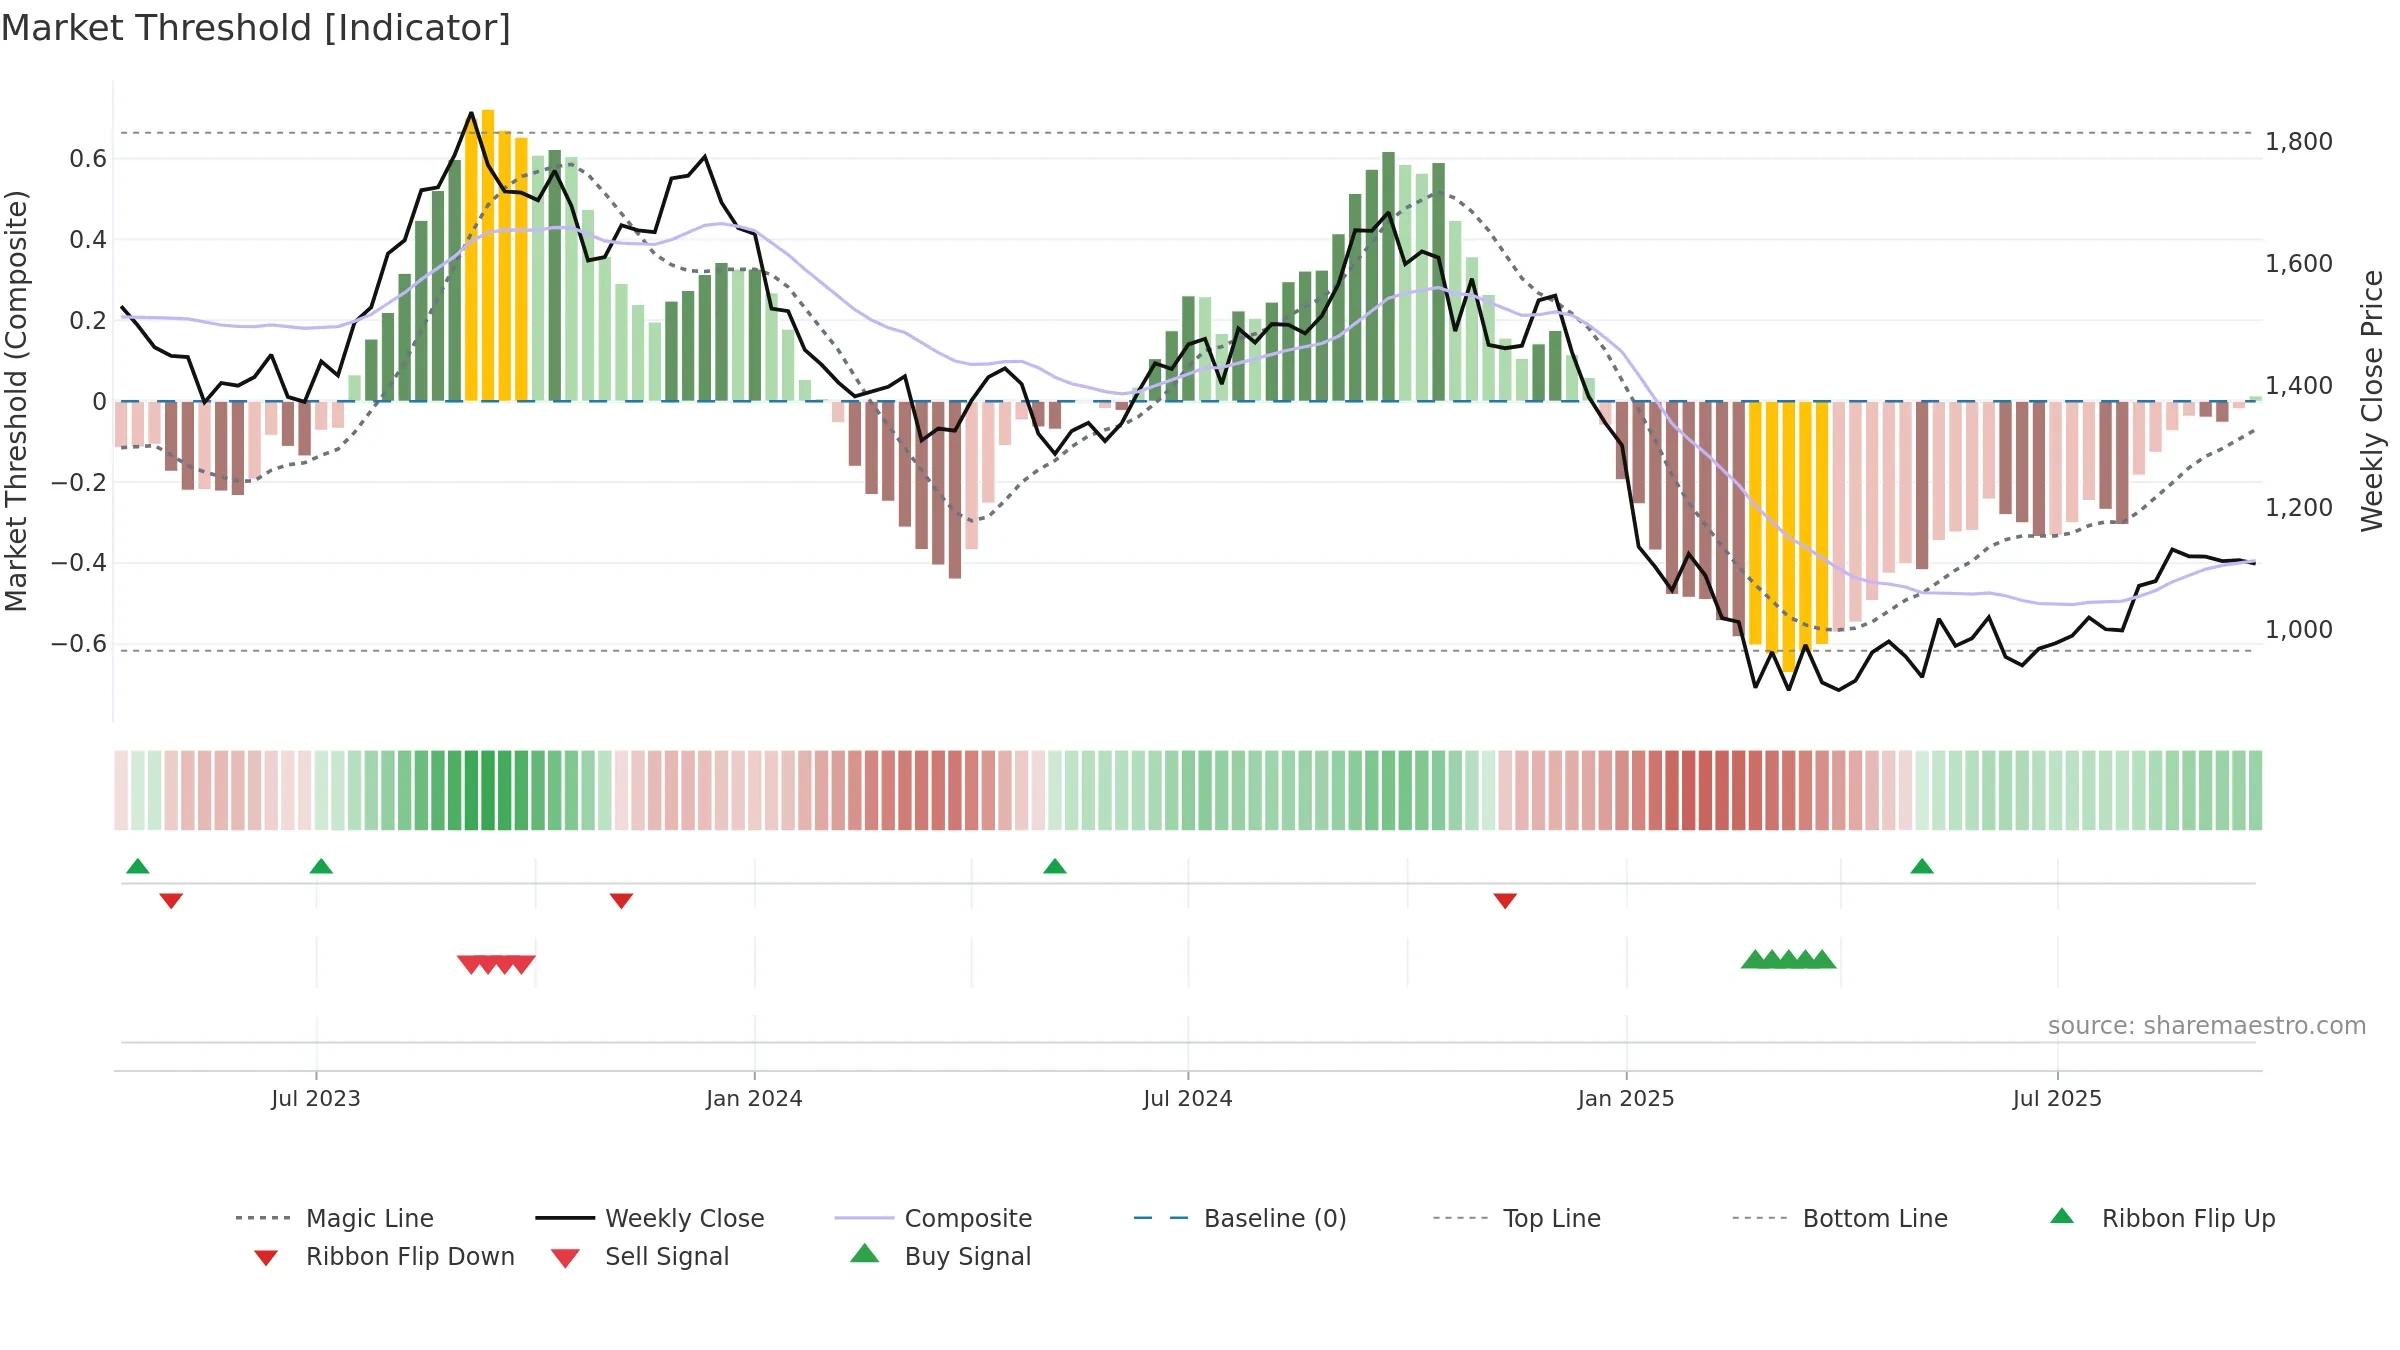Screen dimensions: 2400x1350
Task: Click the Jul 2025 x-axis label
Action: tap(2057, 1098)
